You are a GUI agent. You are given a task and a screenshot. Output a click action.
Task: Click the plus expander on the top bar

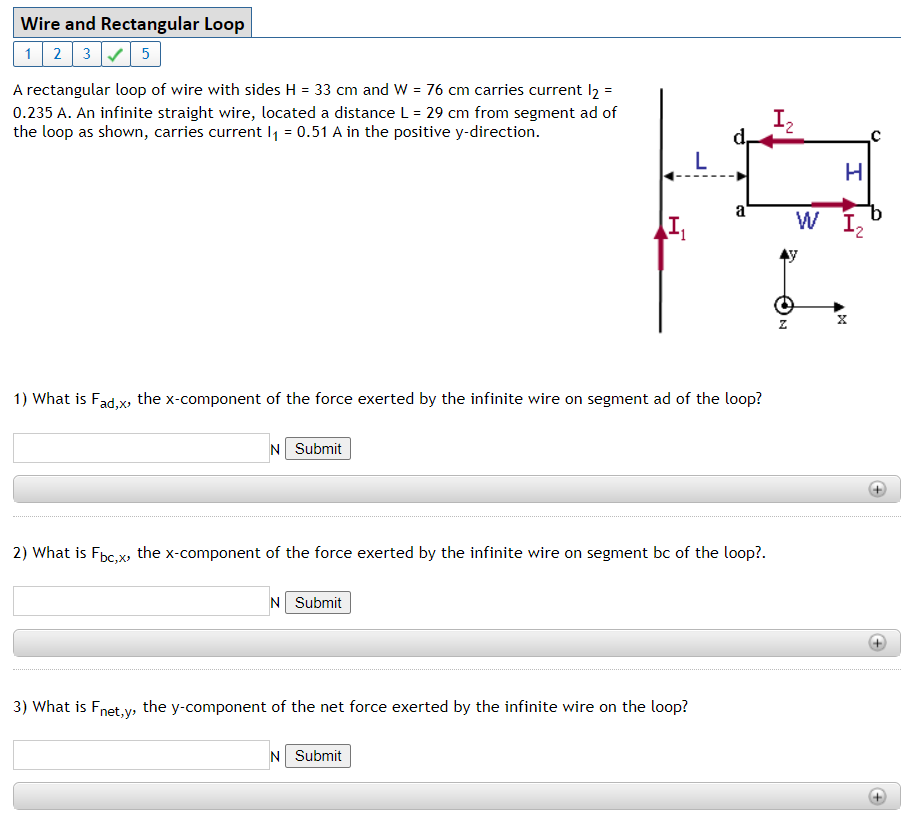coord(879,489)
